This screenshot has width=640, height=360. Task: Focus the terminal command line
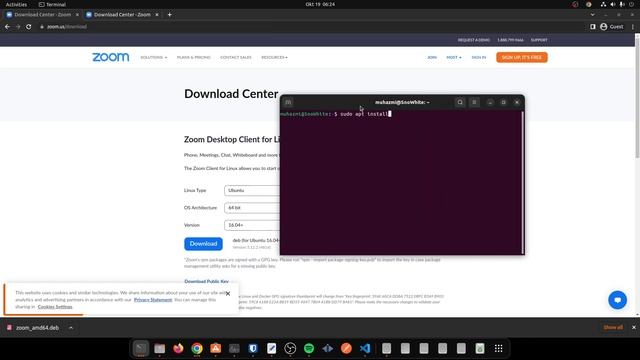point(401,114)
